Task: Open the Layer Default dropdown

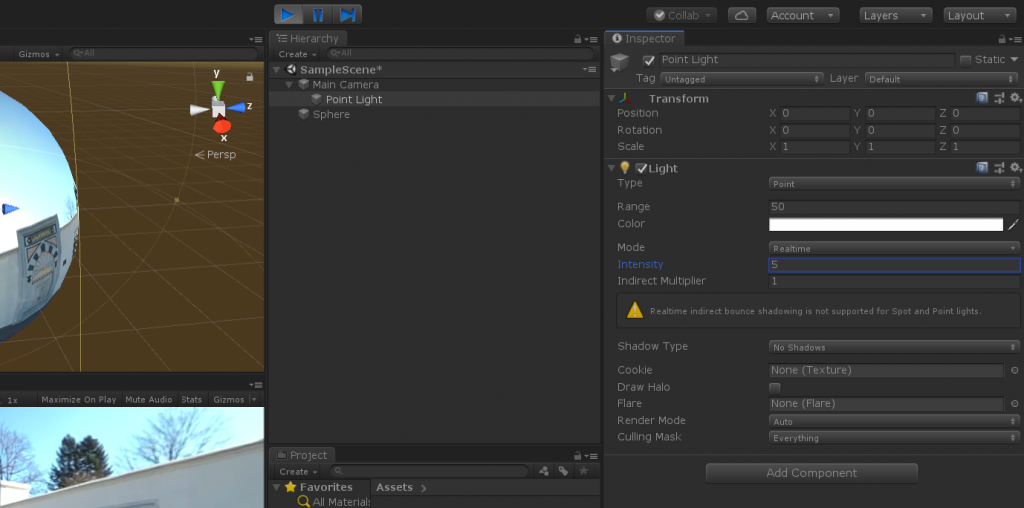Action: click(x=942, y=79)
